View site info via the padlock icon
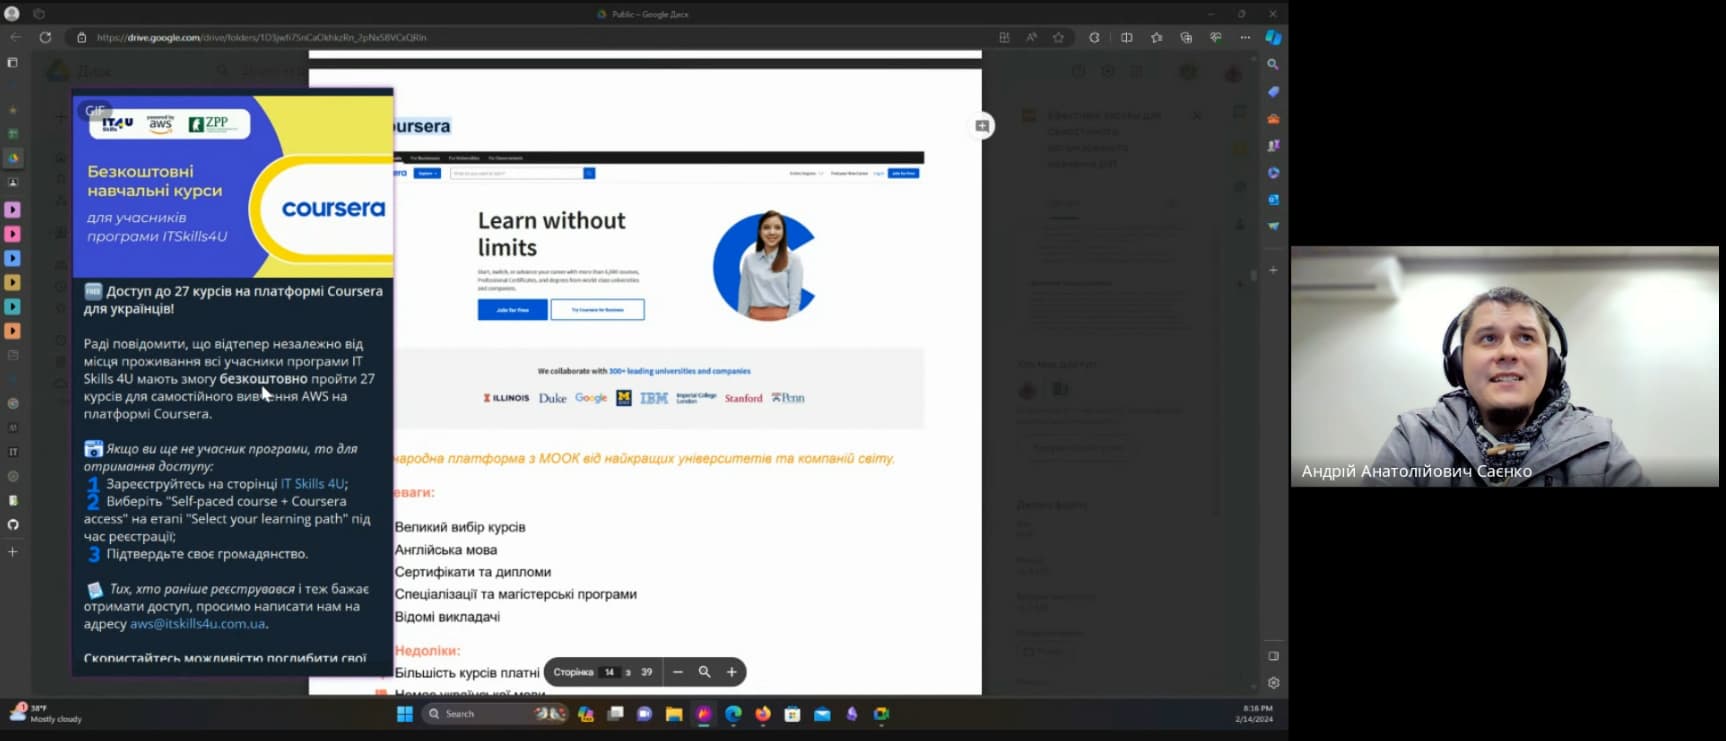Image resolution: width=1726 pixels, height=741 pixels. [x=82, y=37]
